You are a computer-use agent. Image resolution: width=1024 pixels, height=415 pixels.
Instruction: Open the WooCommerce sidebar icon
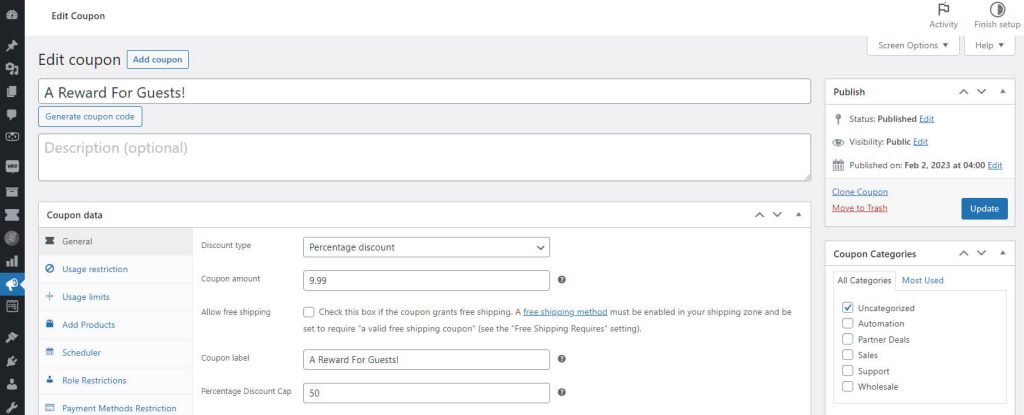click(x=12, y=165)
